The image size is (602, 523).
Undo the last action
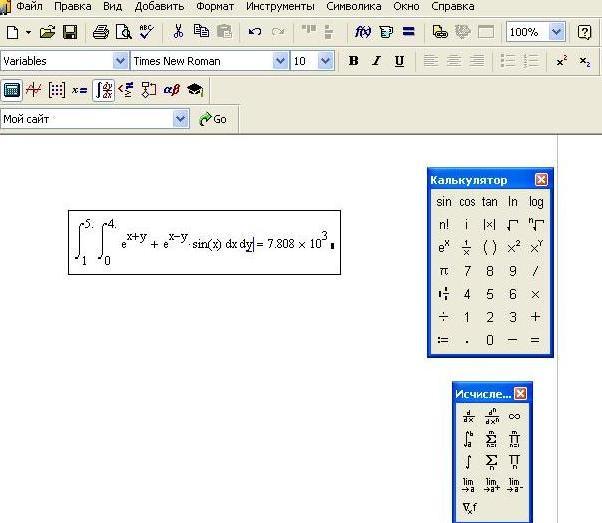255,31
